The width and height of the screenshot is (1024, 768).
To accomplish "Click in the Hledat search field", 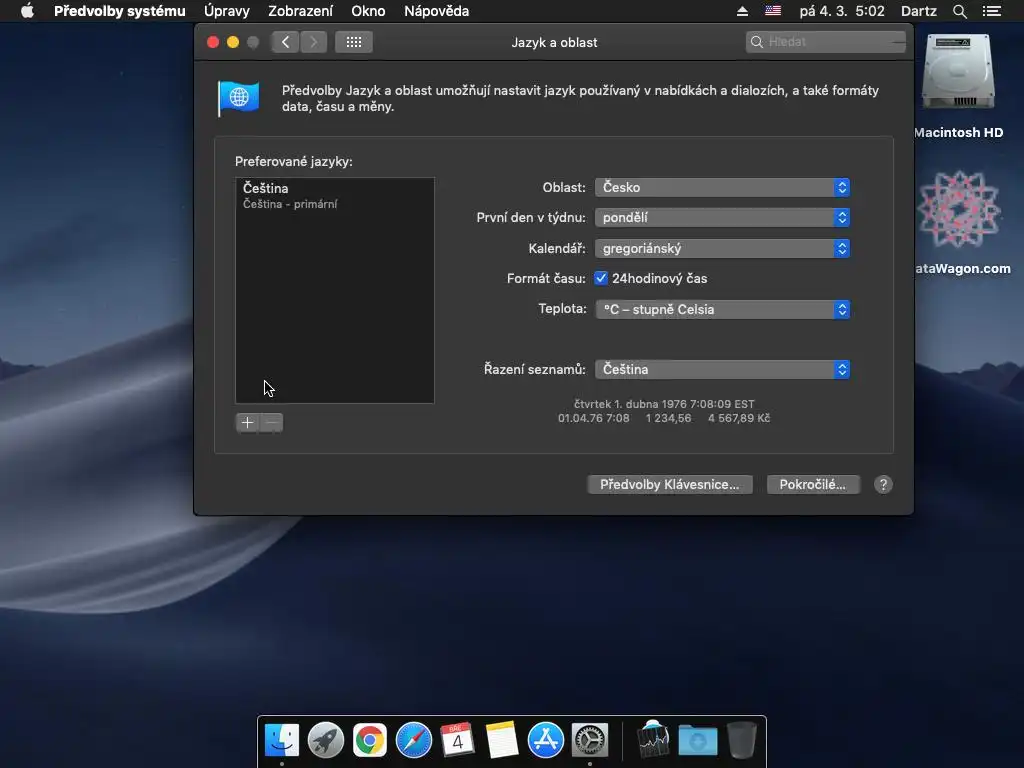I will tap(825, 42).
